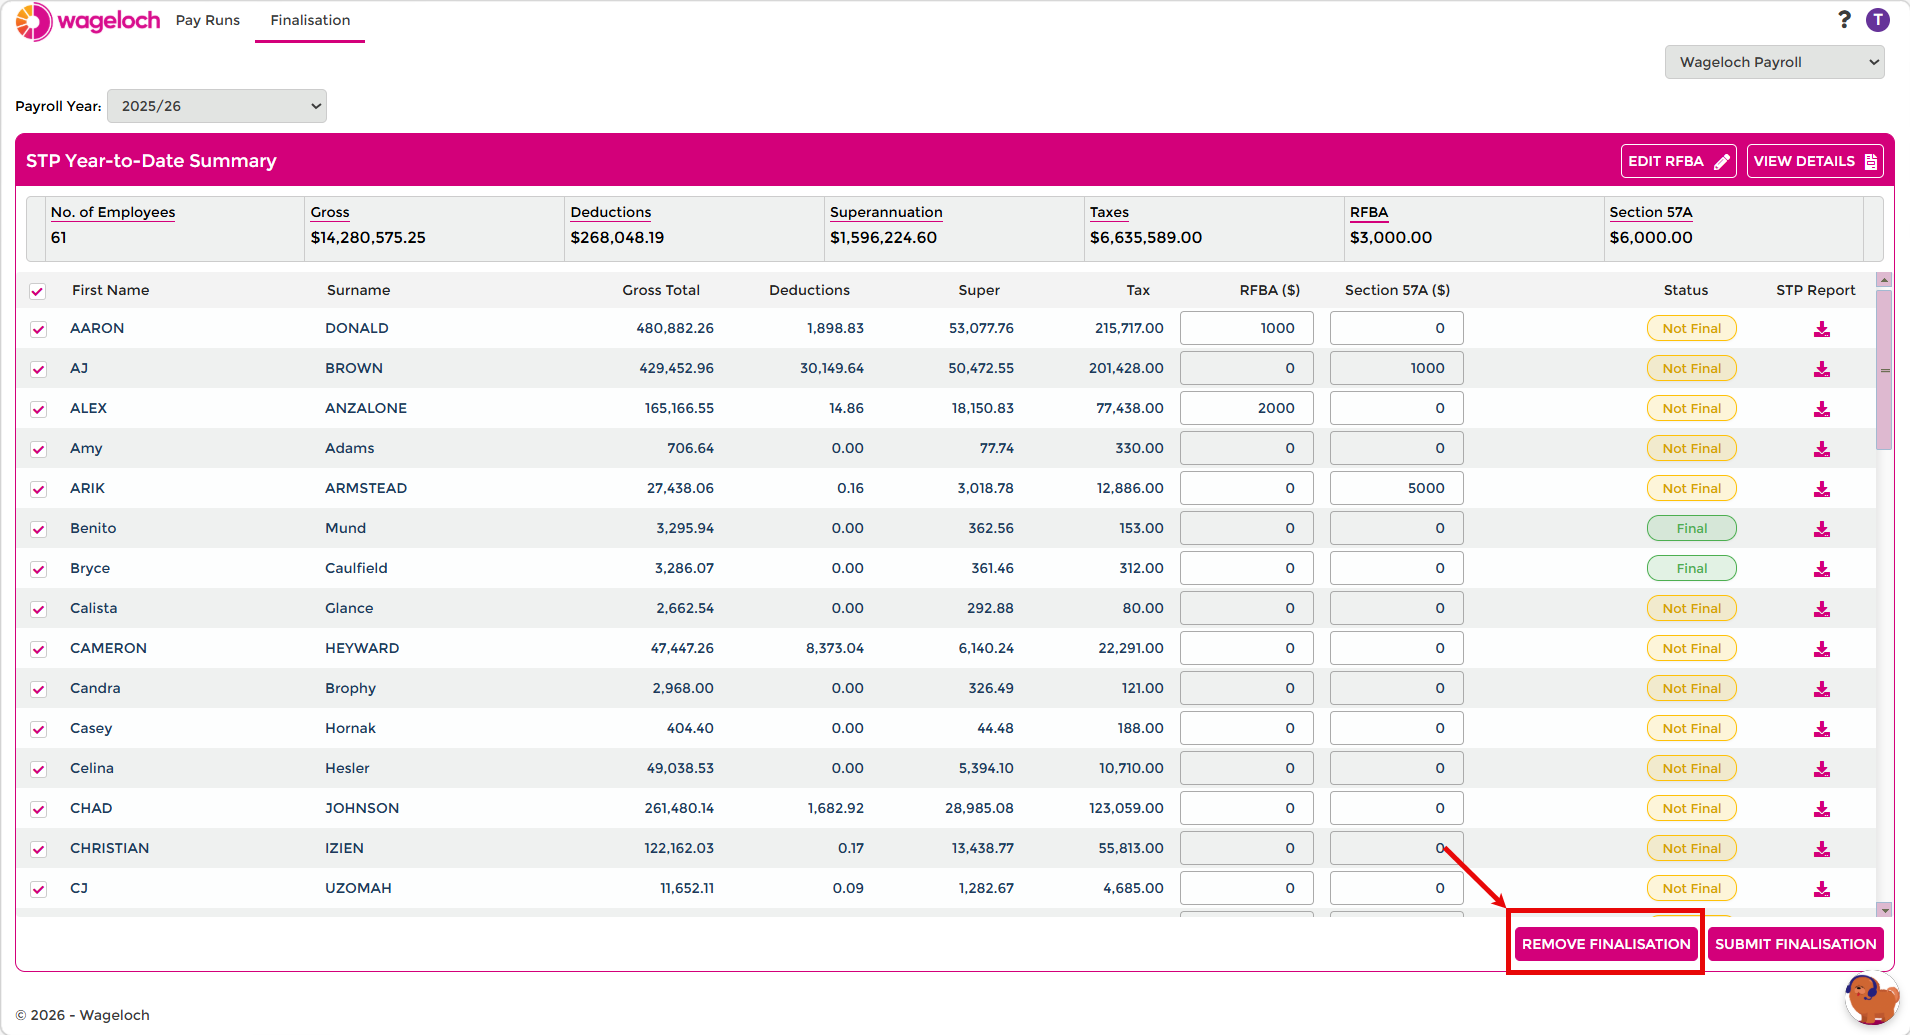The width and height of the screenshot is (1910, 1035).
Task: Click the Wageloch logo
Action: coord(88,21)
